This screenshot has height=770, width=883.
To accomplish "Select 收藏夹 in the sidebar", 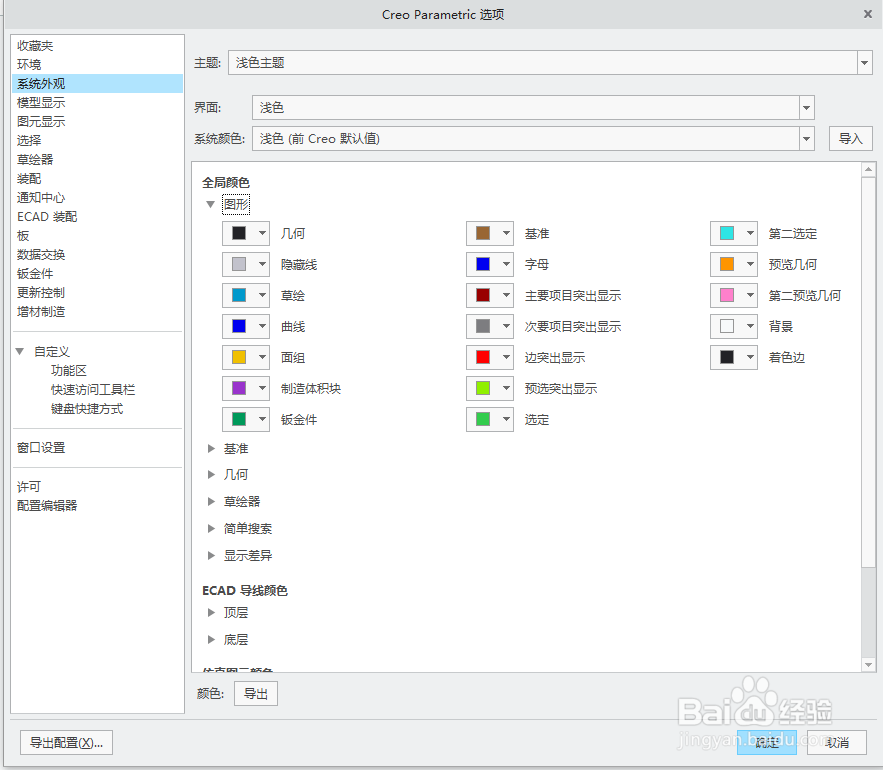I will pyautogui.click(x=35, y=46).
